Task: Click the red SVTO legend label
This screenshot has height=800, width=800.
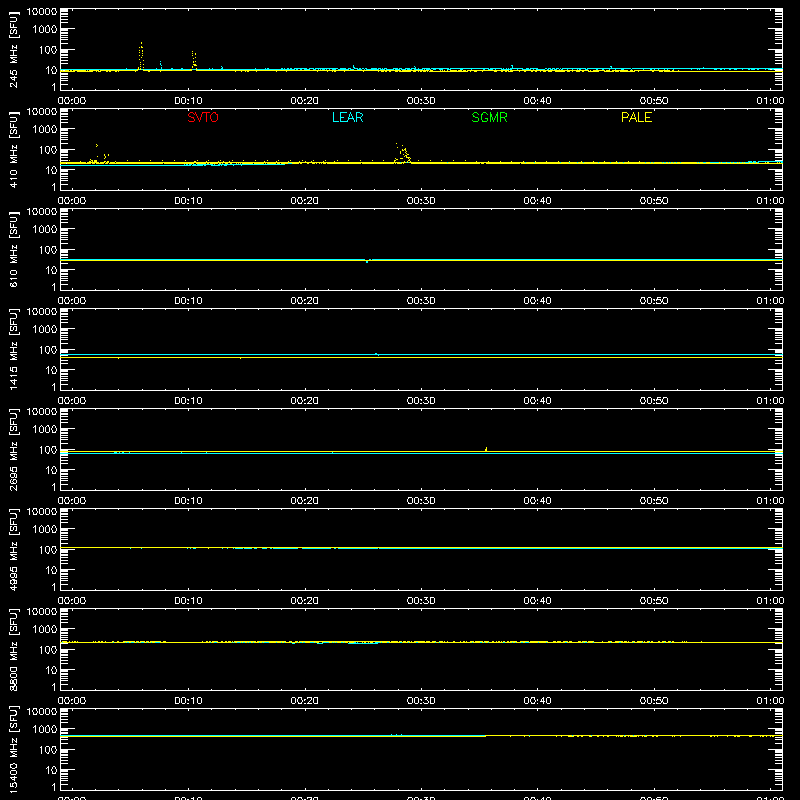Action: (x=203, y=117)
